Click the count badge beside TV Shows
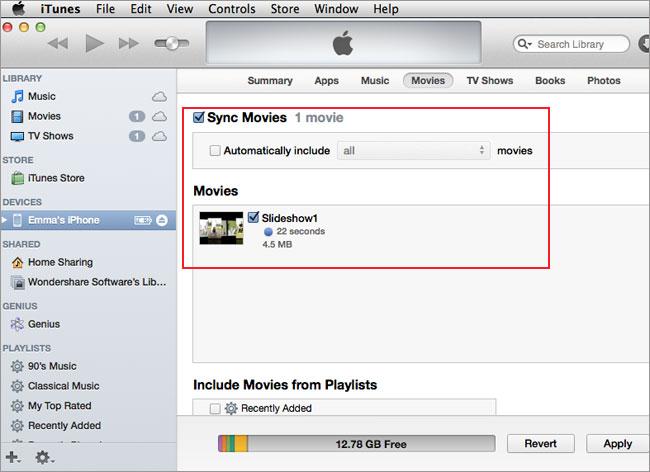 tap(137, 136)
